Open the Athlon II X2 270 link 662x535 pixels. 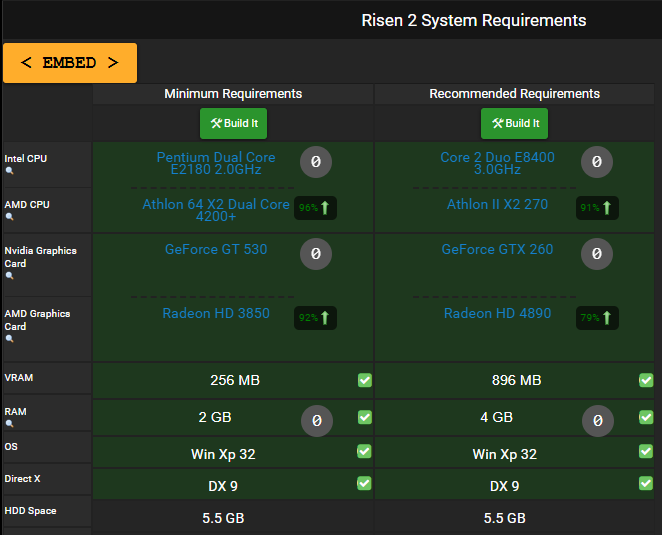(497, 204)
